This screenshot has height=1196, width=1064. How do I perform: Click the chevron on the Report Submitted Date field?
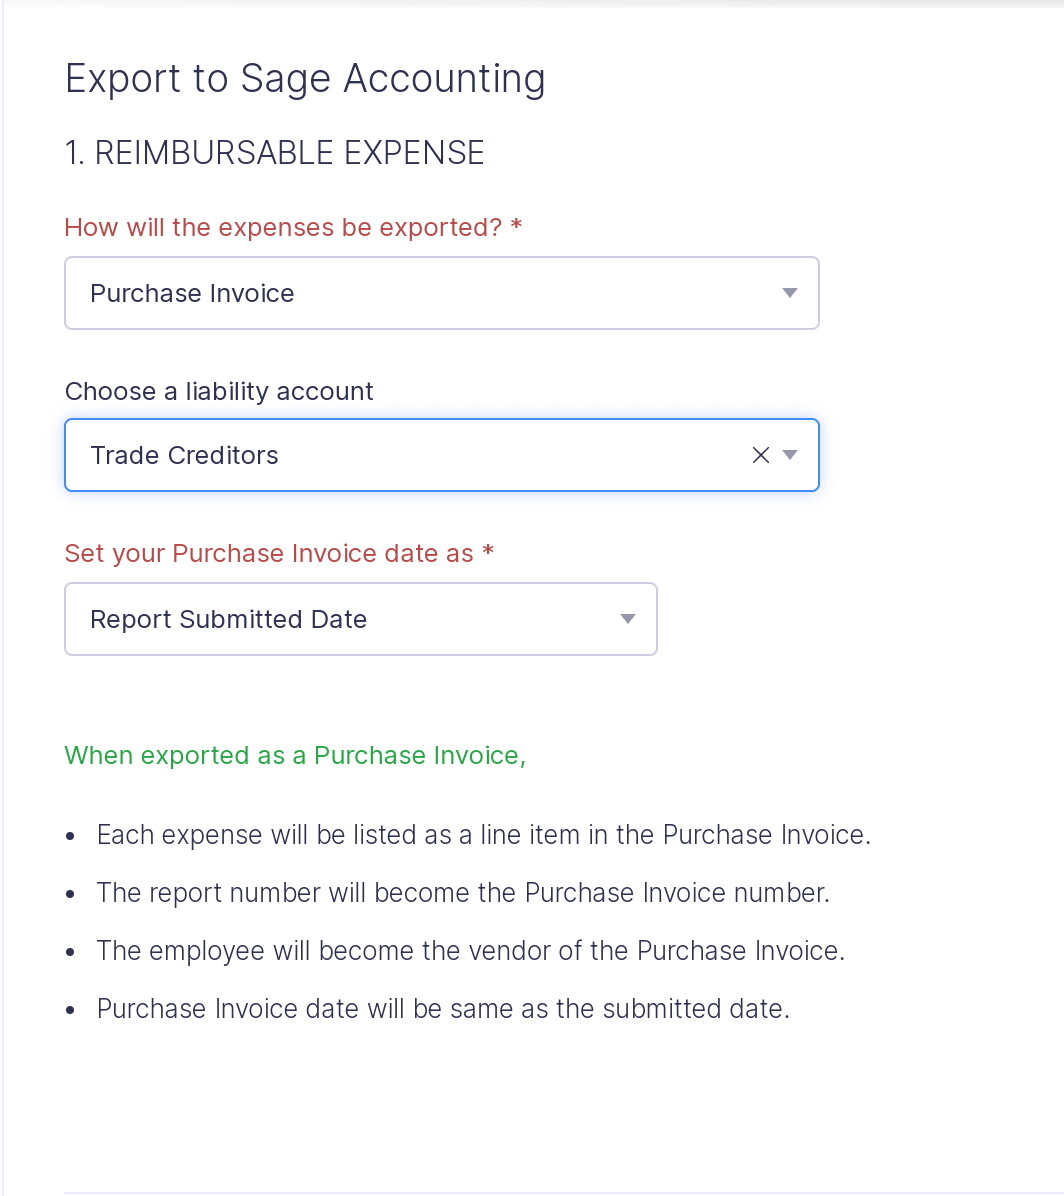(628, 618)
